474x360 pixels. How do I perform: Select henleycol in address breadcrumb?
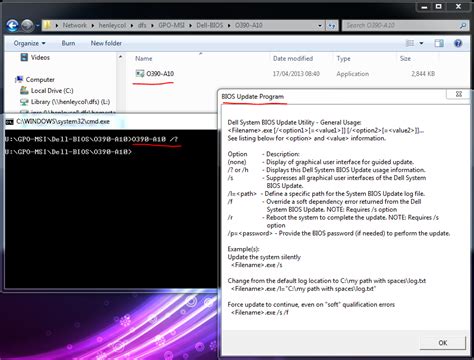112,25
